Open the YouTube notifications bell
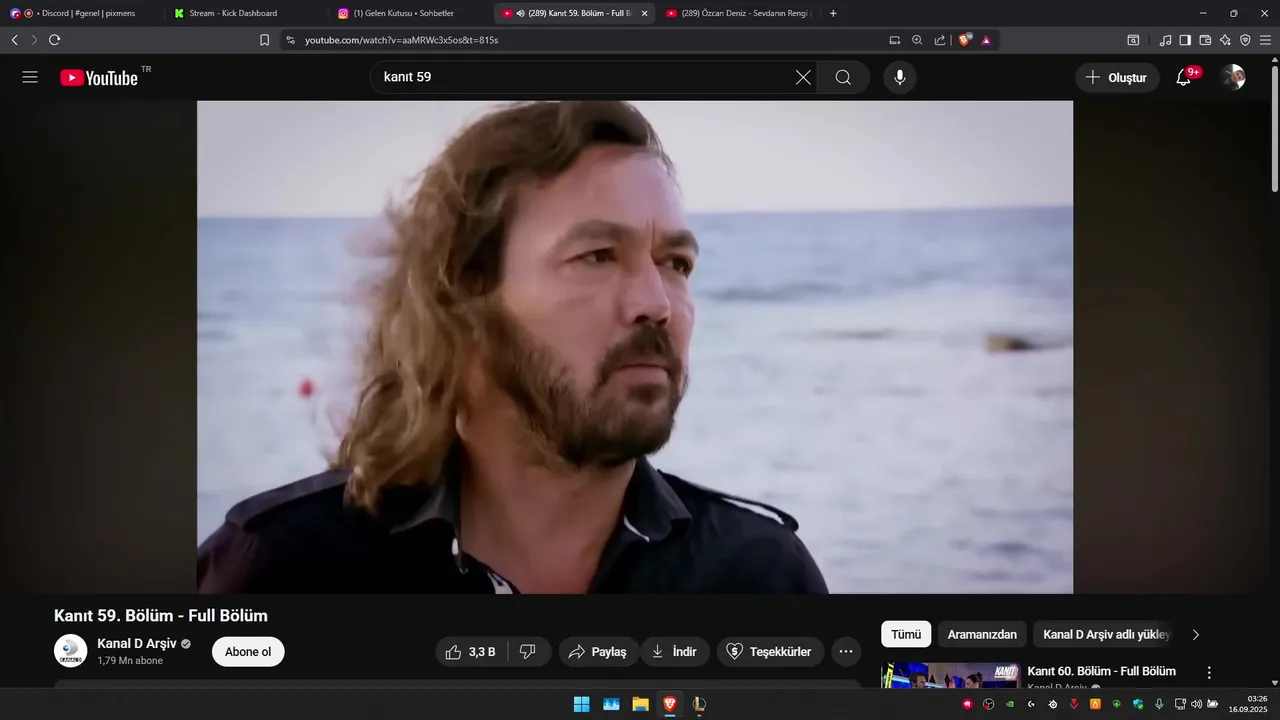Screen dimensions: 1280x720 1183,77
